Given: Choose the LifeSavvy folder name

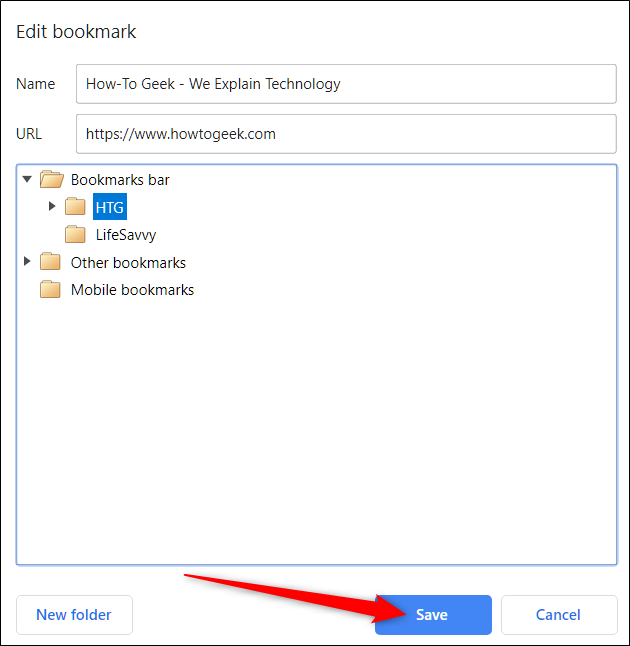Looking at the screenshot, I should (x=126, y=235).
